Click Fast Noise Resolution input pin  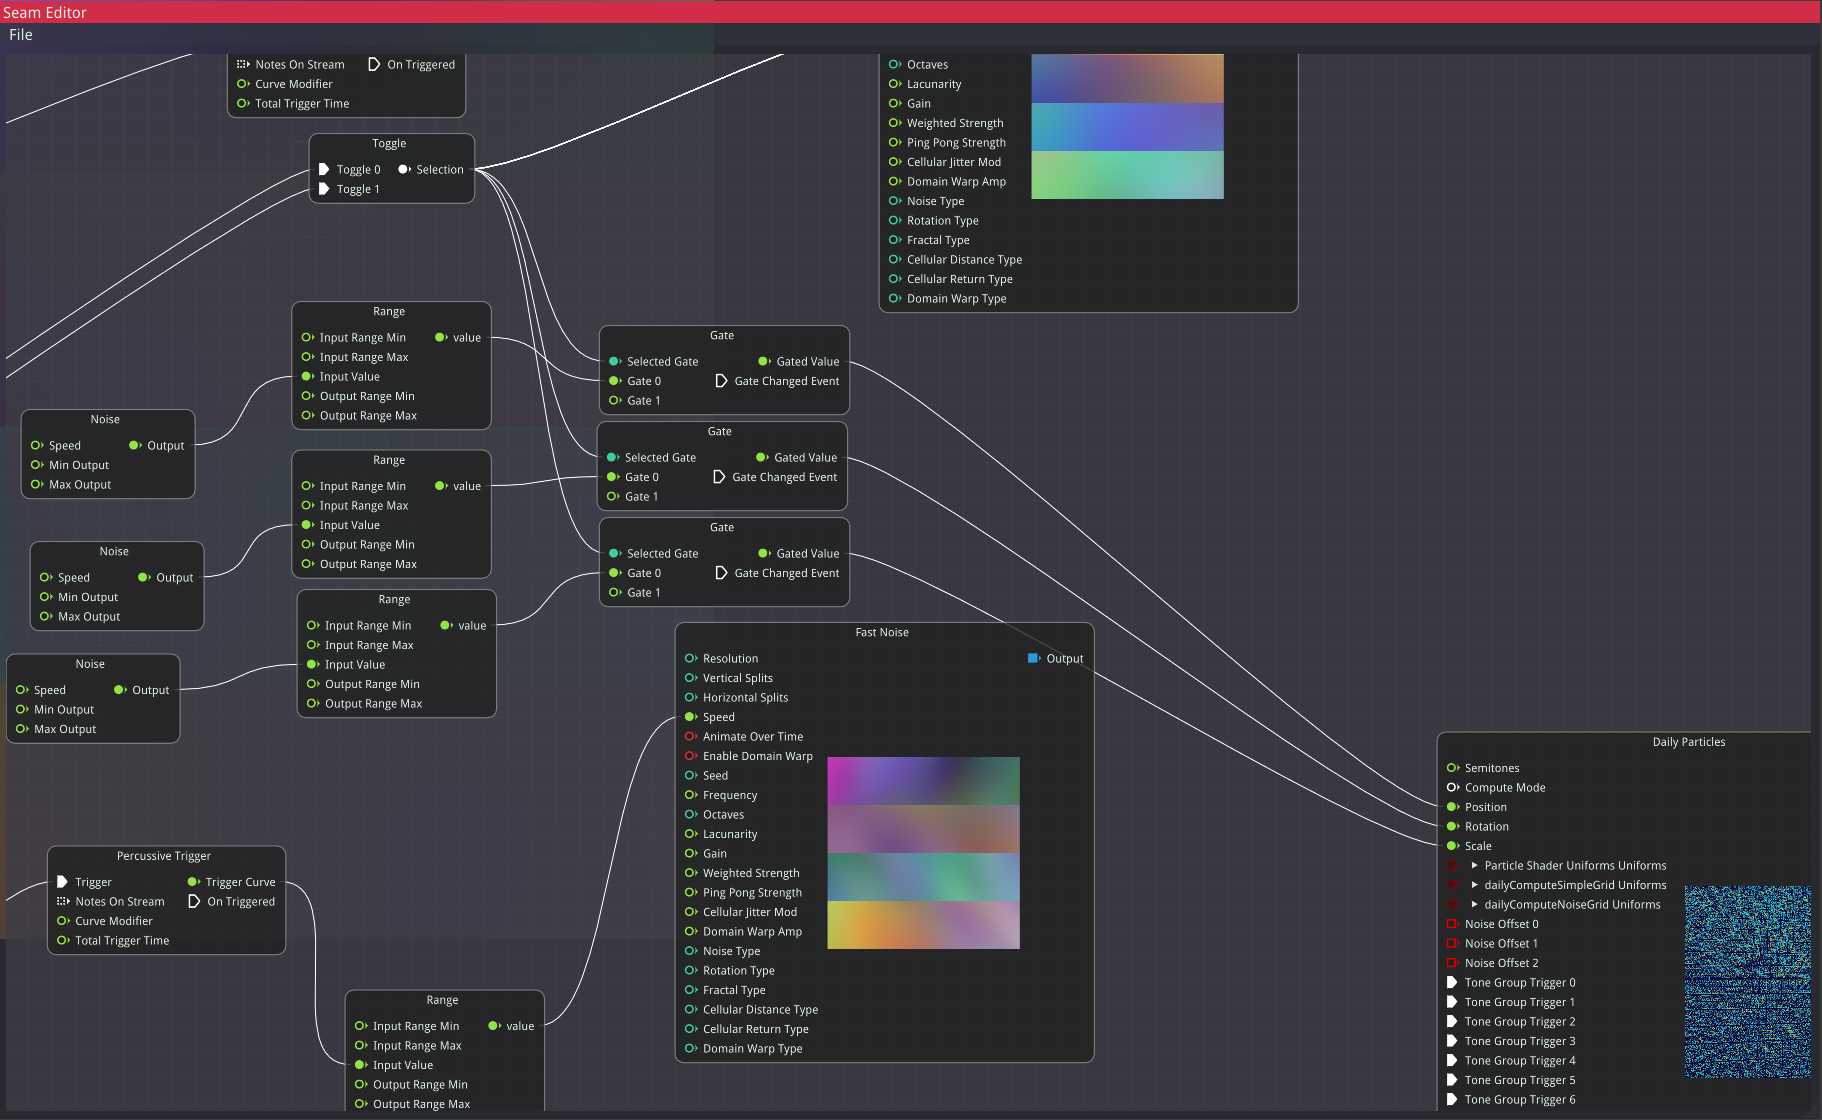(x=690, y=658)
